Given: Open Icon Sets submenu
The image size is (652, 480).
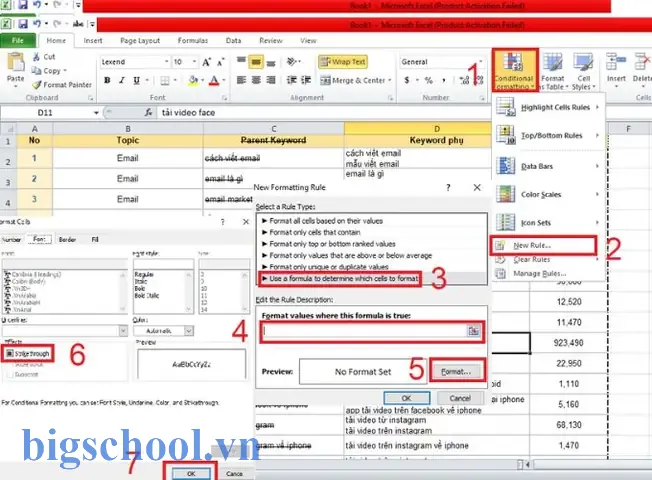Looking at the screenshot, I should click(x=548, y=223).
